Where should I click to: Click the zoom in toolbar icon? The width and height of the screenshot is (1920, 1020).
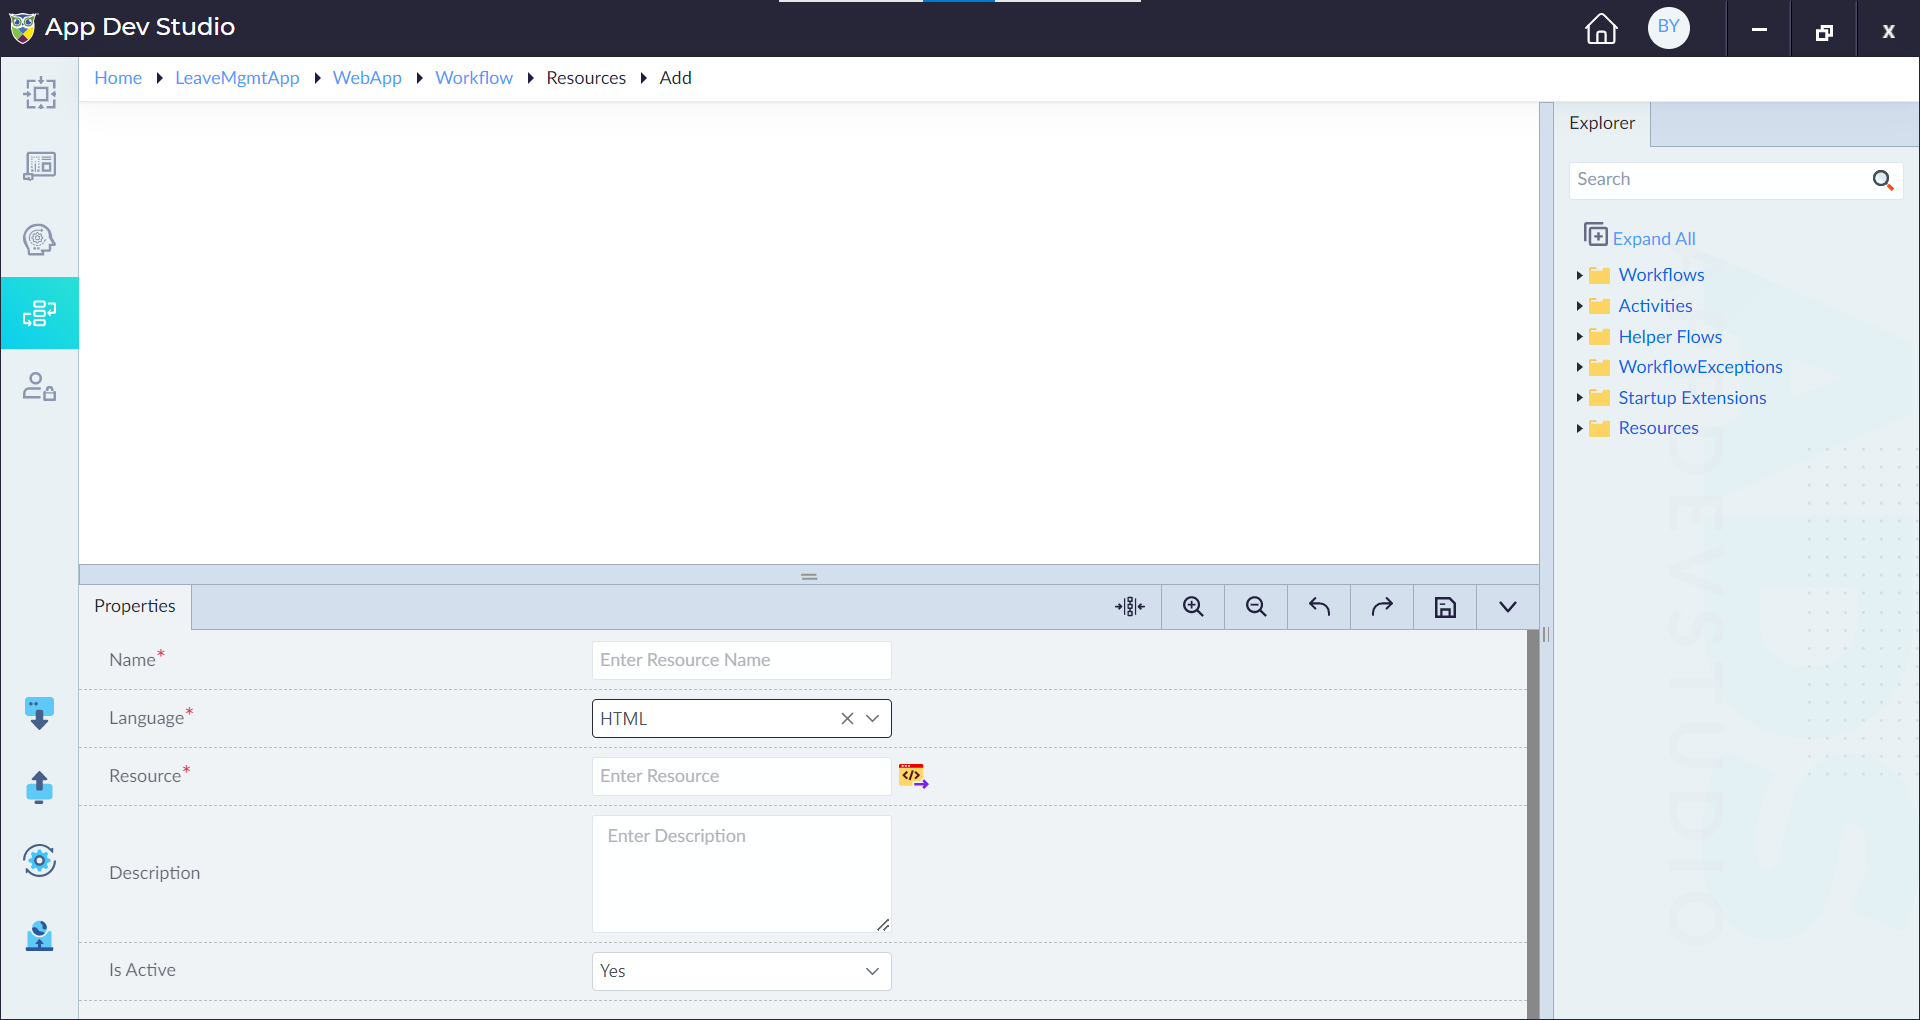click(x=1193, y=607)
